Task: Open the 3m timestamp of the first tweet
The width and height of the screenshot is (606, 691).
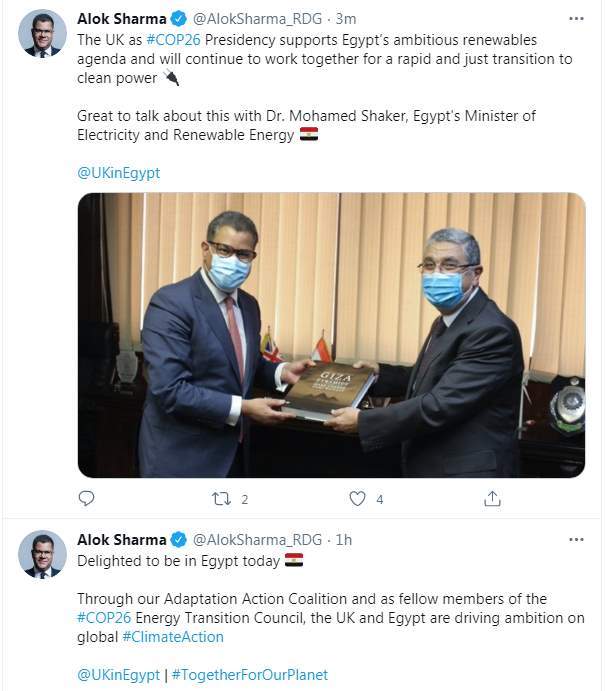Action: (346, 19)
